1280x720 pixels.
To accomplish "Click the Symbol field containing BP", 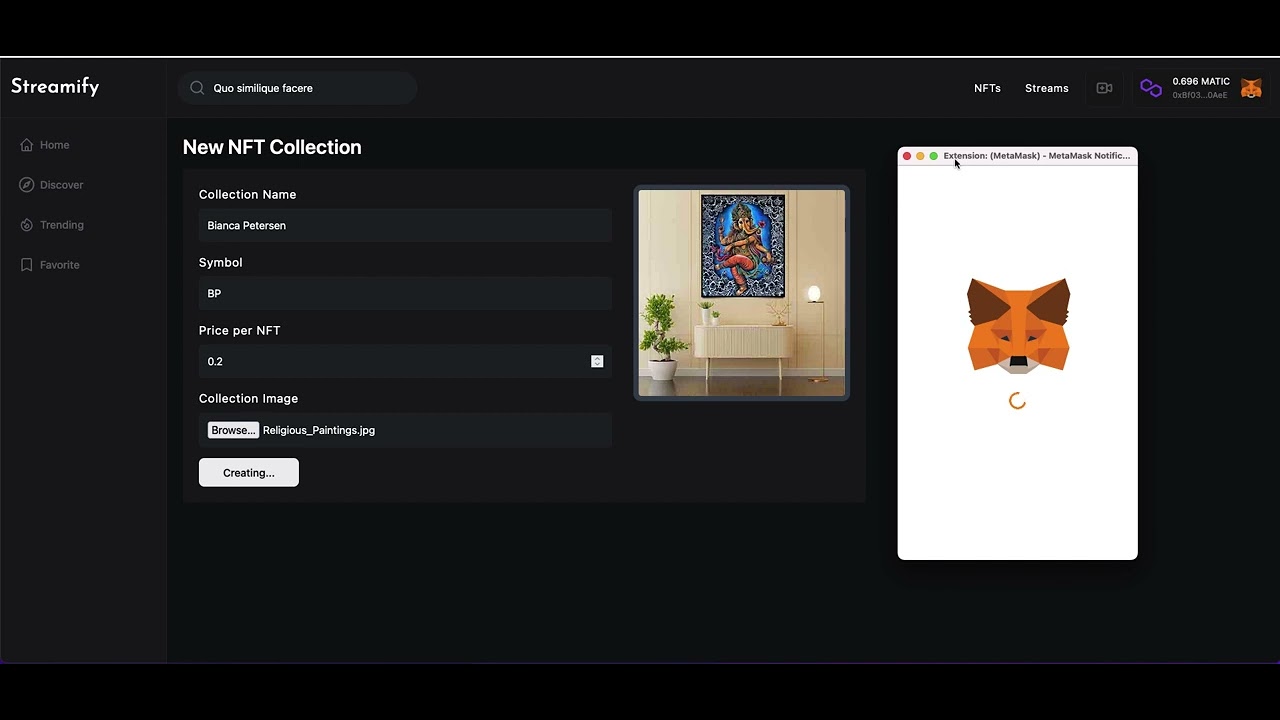I will coord(405,293).
